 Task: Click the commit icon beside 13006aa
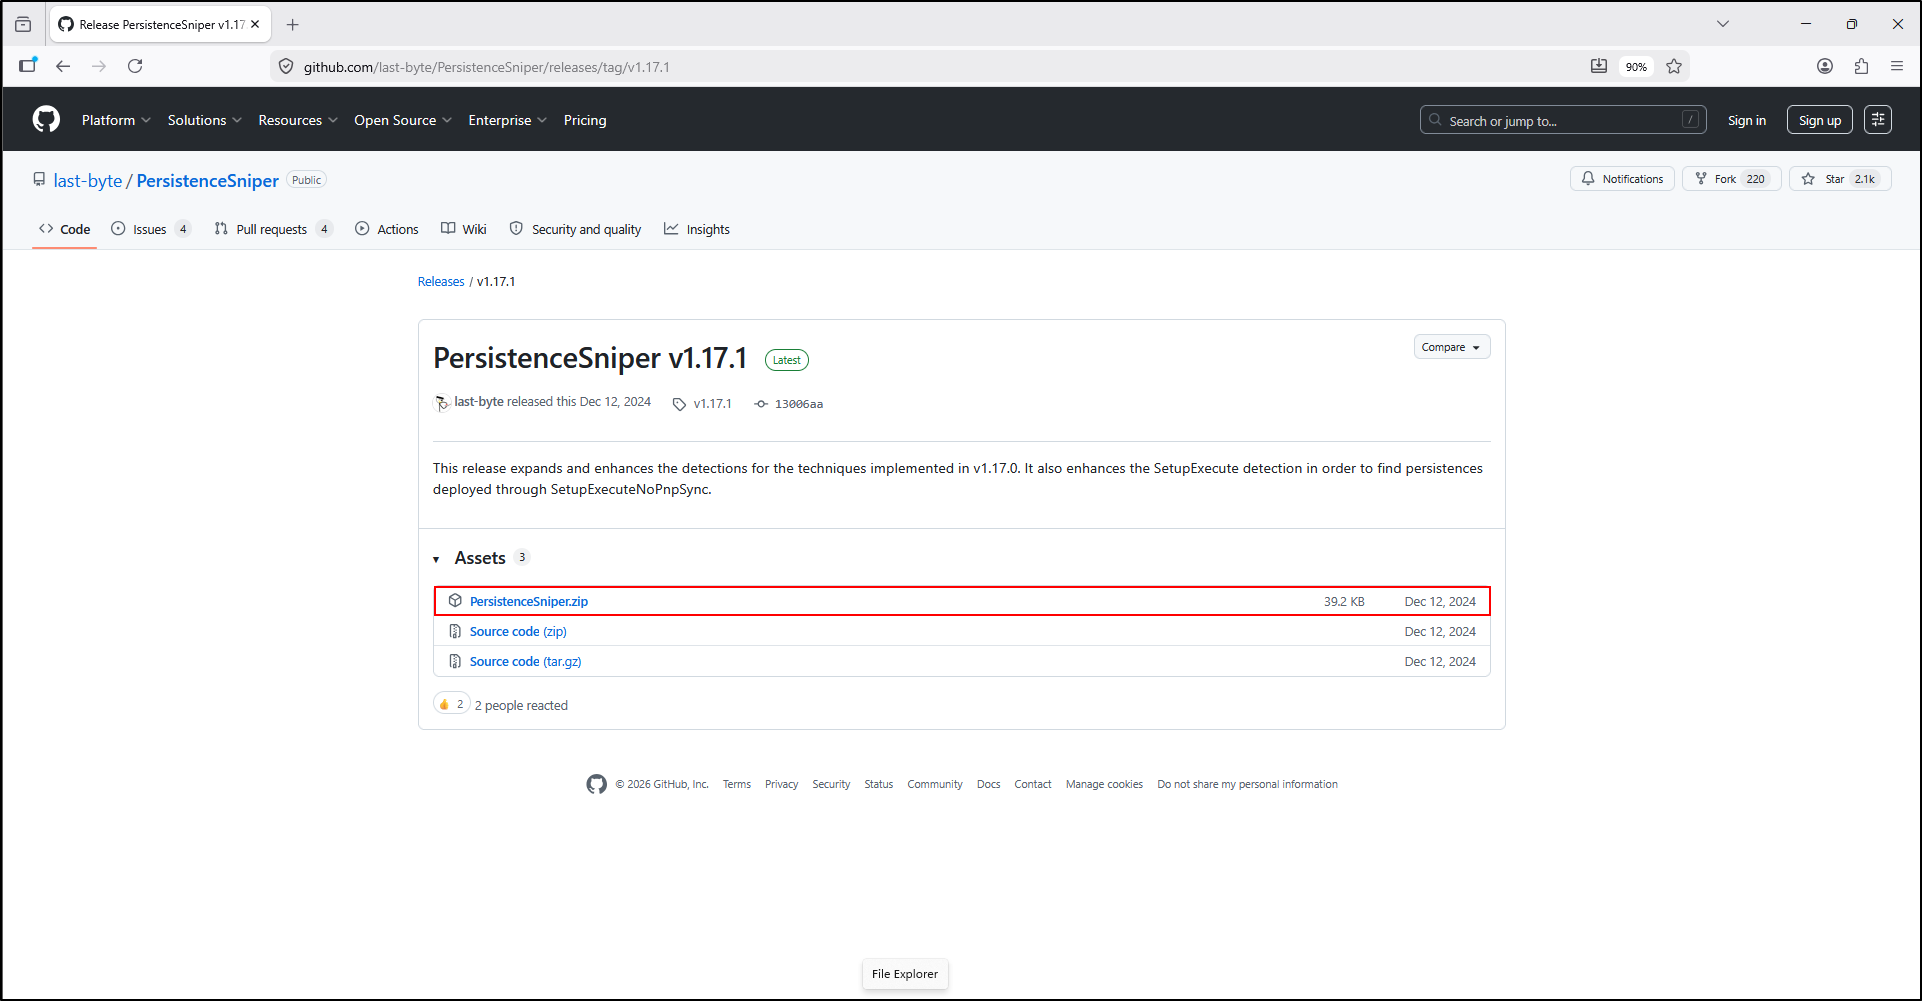[x=761, y=404]
